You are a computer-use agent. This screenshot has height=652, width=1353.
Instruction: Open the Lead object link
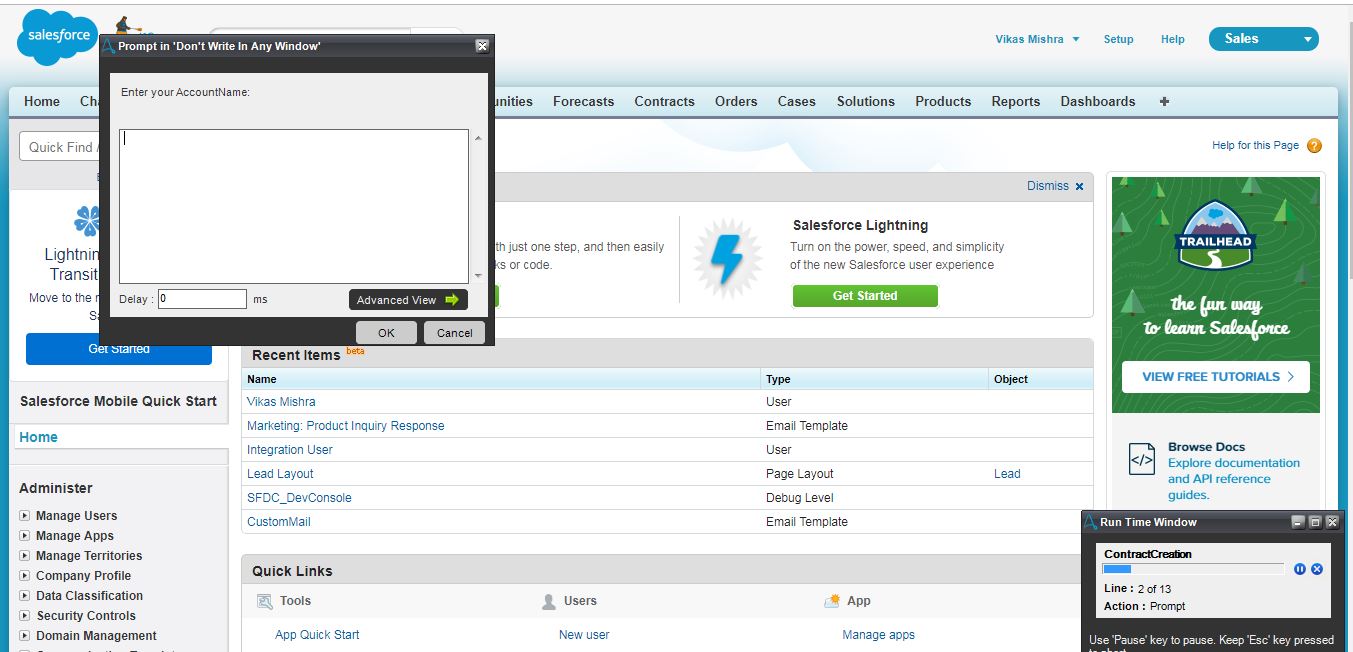pyautogui.click(x=1007, y=474)
